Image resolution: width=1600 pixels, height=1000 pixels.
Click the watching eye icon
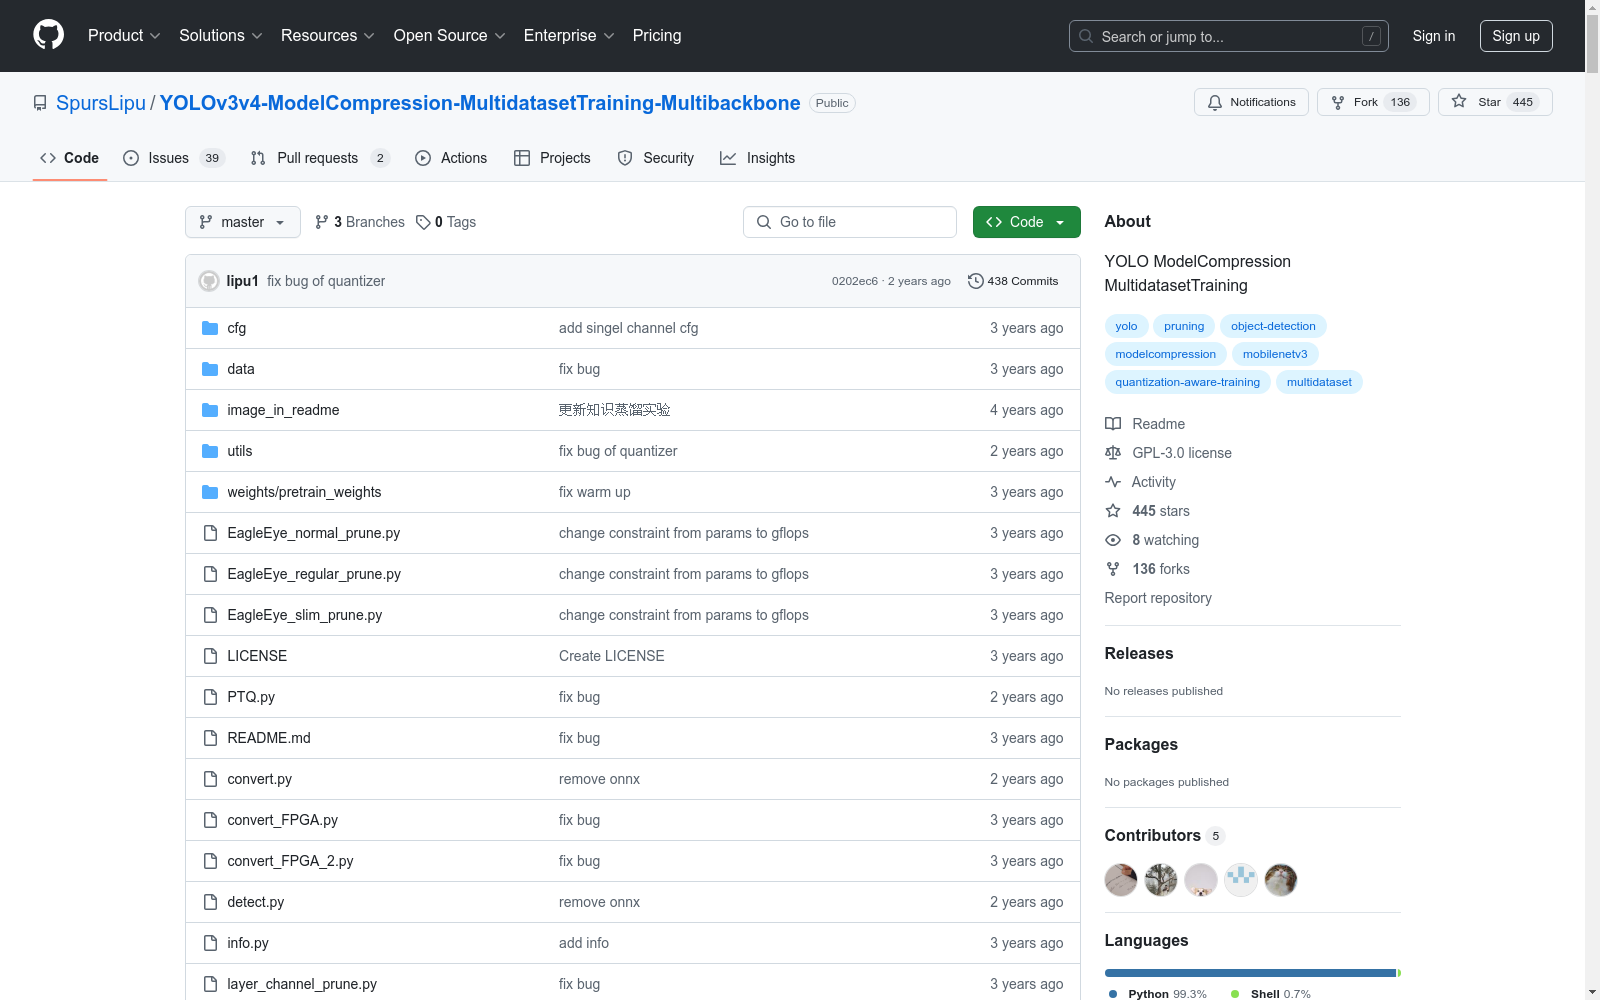tap(1113, 540)
